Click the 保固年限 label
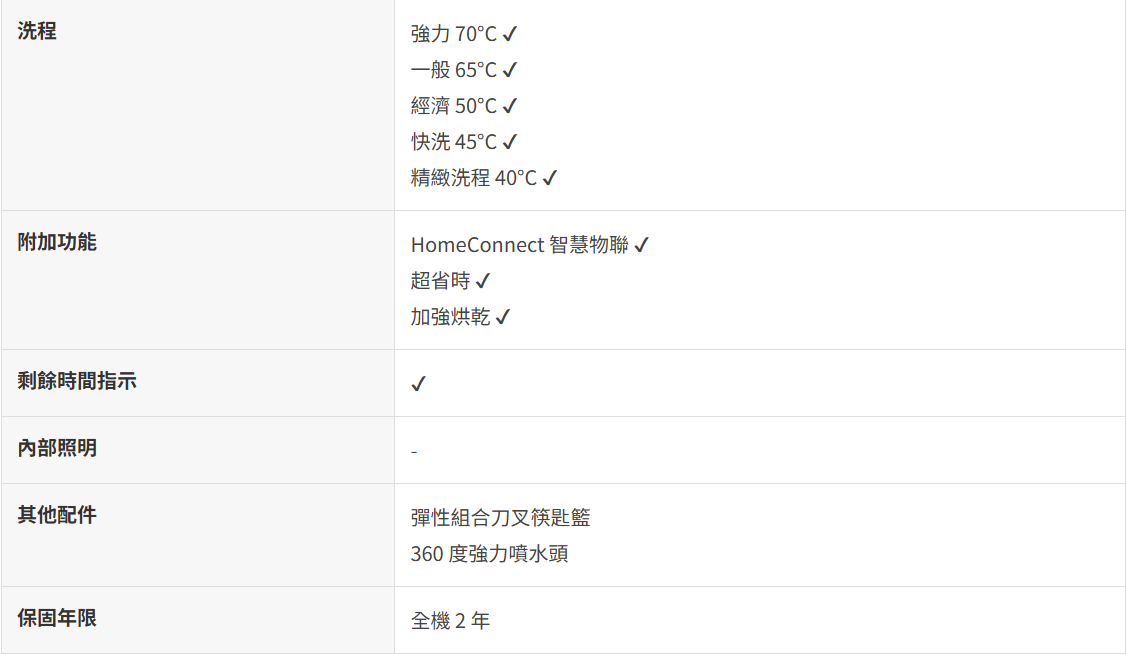Viewport: 1126px width, 655px height. pos(57,618)
